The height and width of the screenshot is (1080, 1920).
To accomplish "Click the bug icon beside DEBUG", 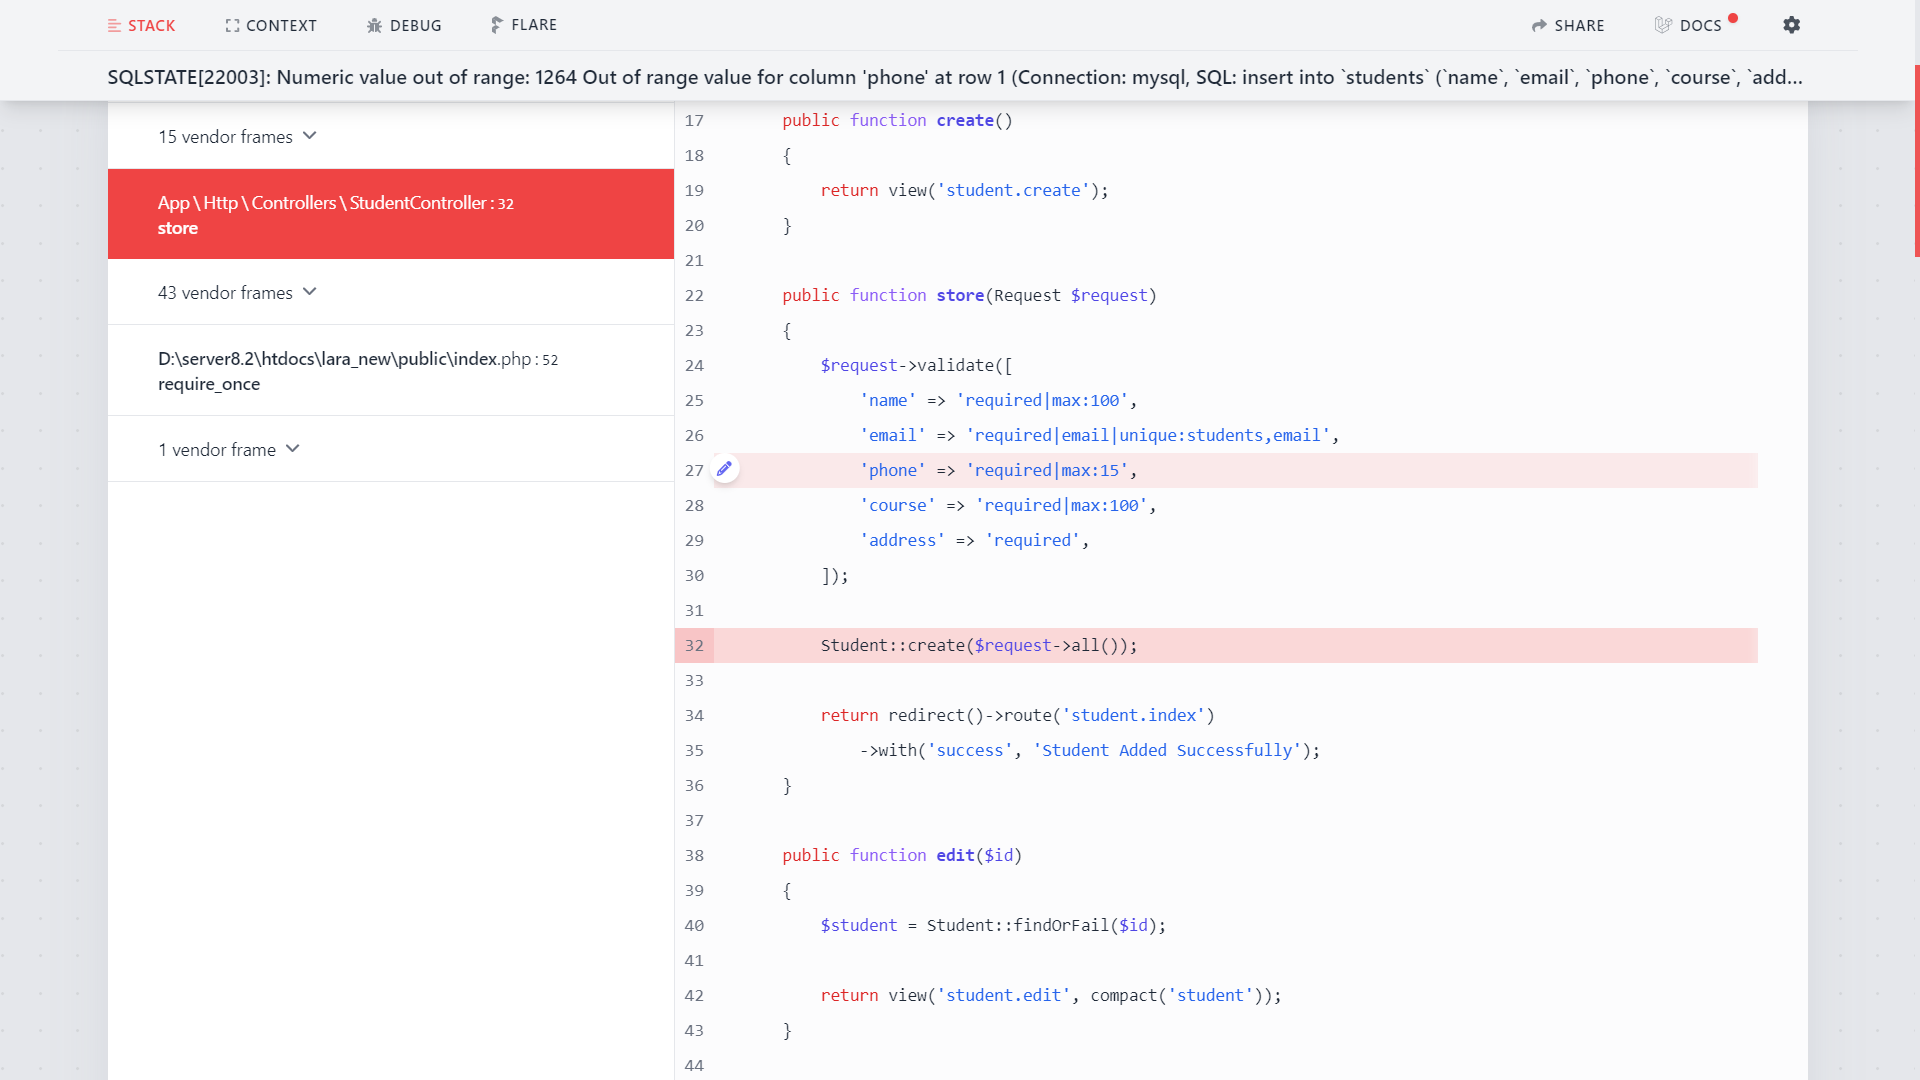I will (374, 25).
